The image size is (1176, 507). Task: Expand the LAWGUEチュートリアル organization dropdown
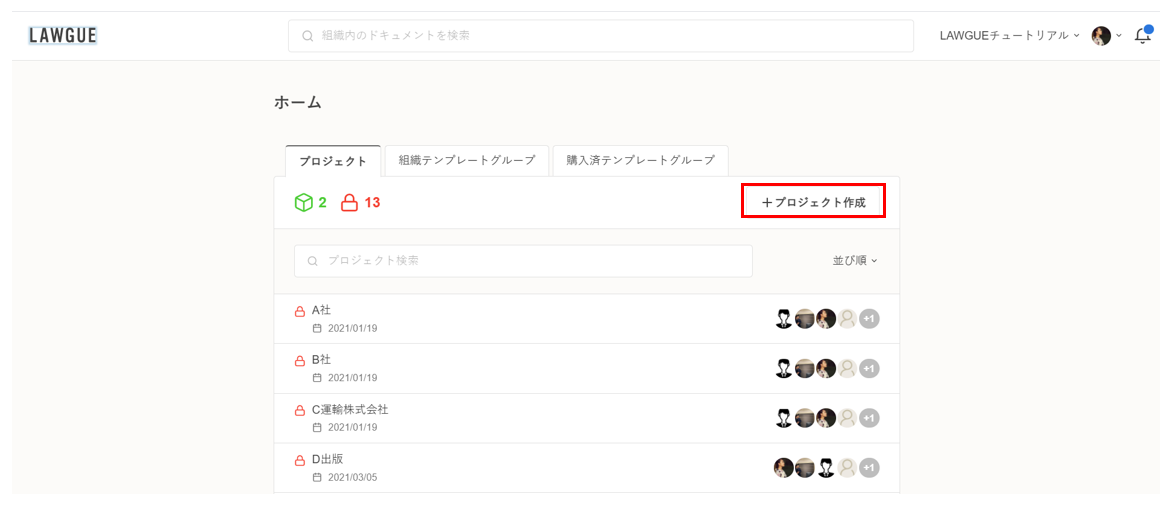pos(1009,36)
